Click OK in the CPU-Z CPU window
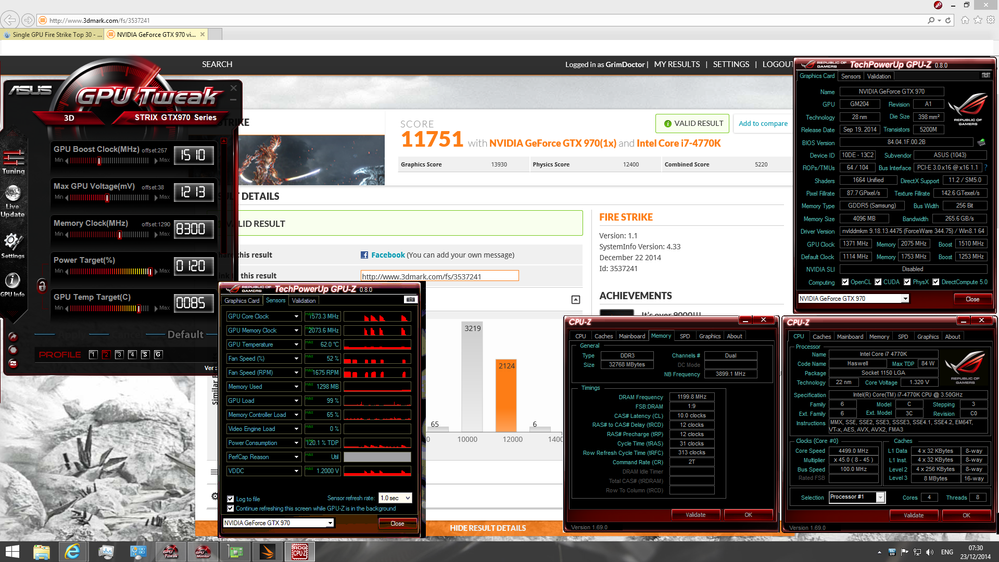The image size is (999, 562). 966,515
